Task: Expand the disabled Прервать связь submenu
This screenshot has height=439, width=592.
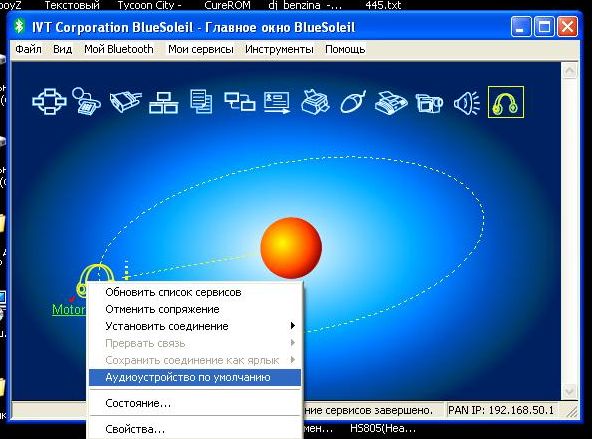Action: coord(195,343)
